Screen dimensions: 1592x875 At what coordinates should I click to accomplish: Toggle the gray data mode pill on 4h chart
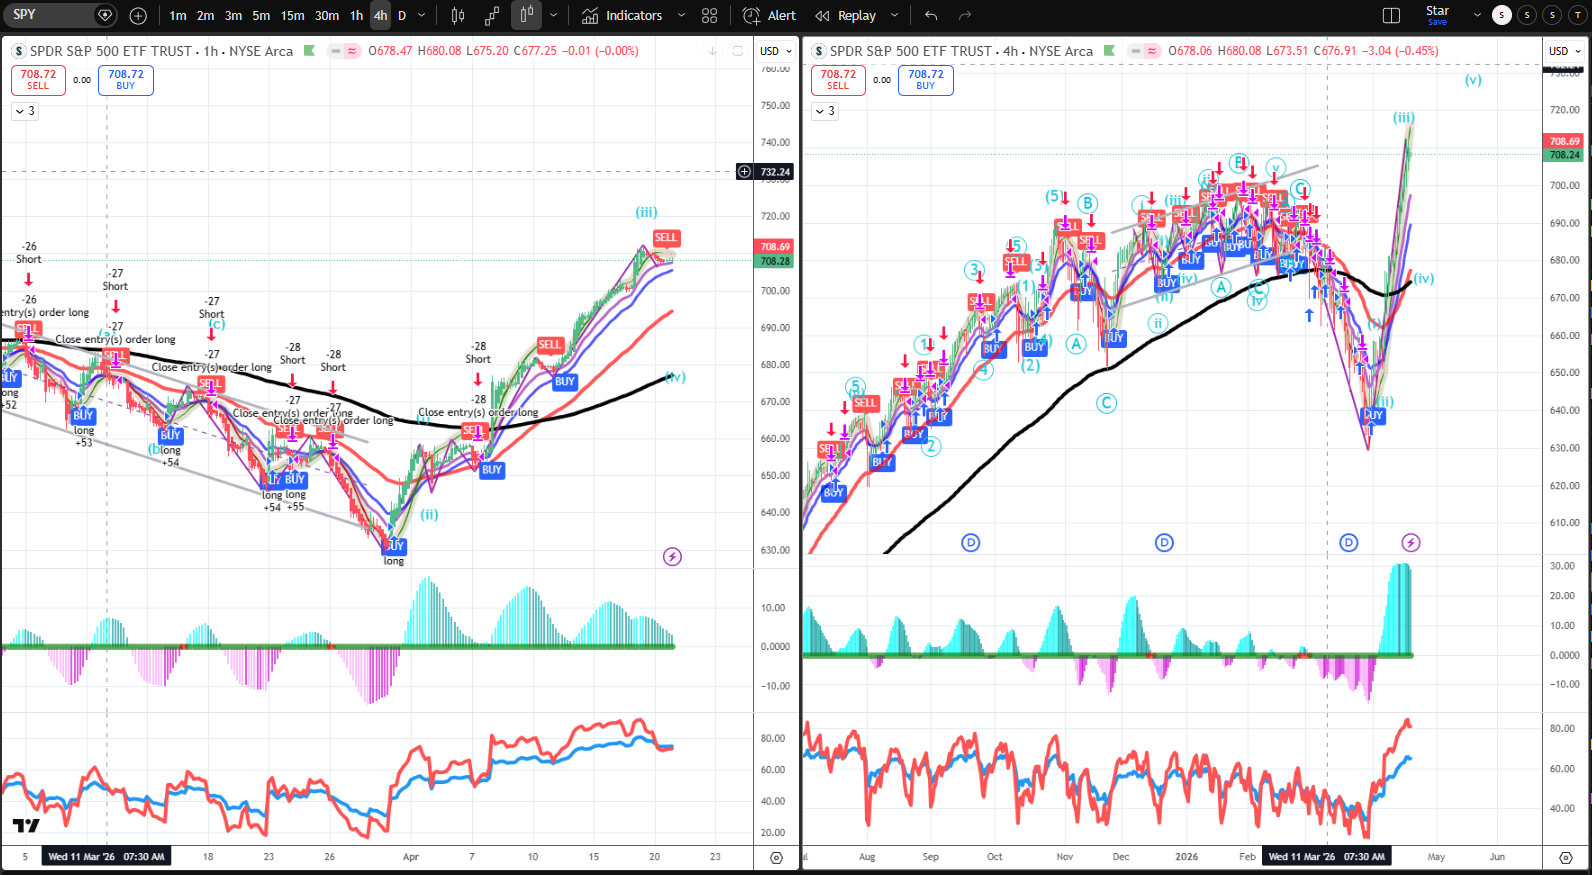coord(1136,51)
